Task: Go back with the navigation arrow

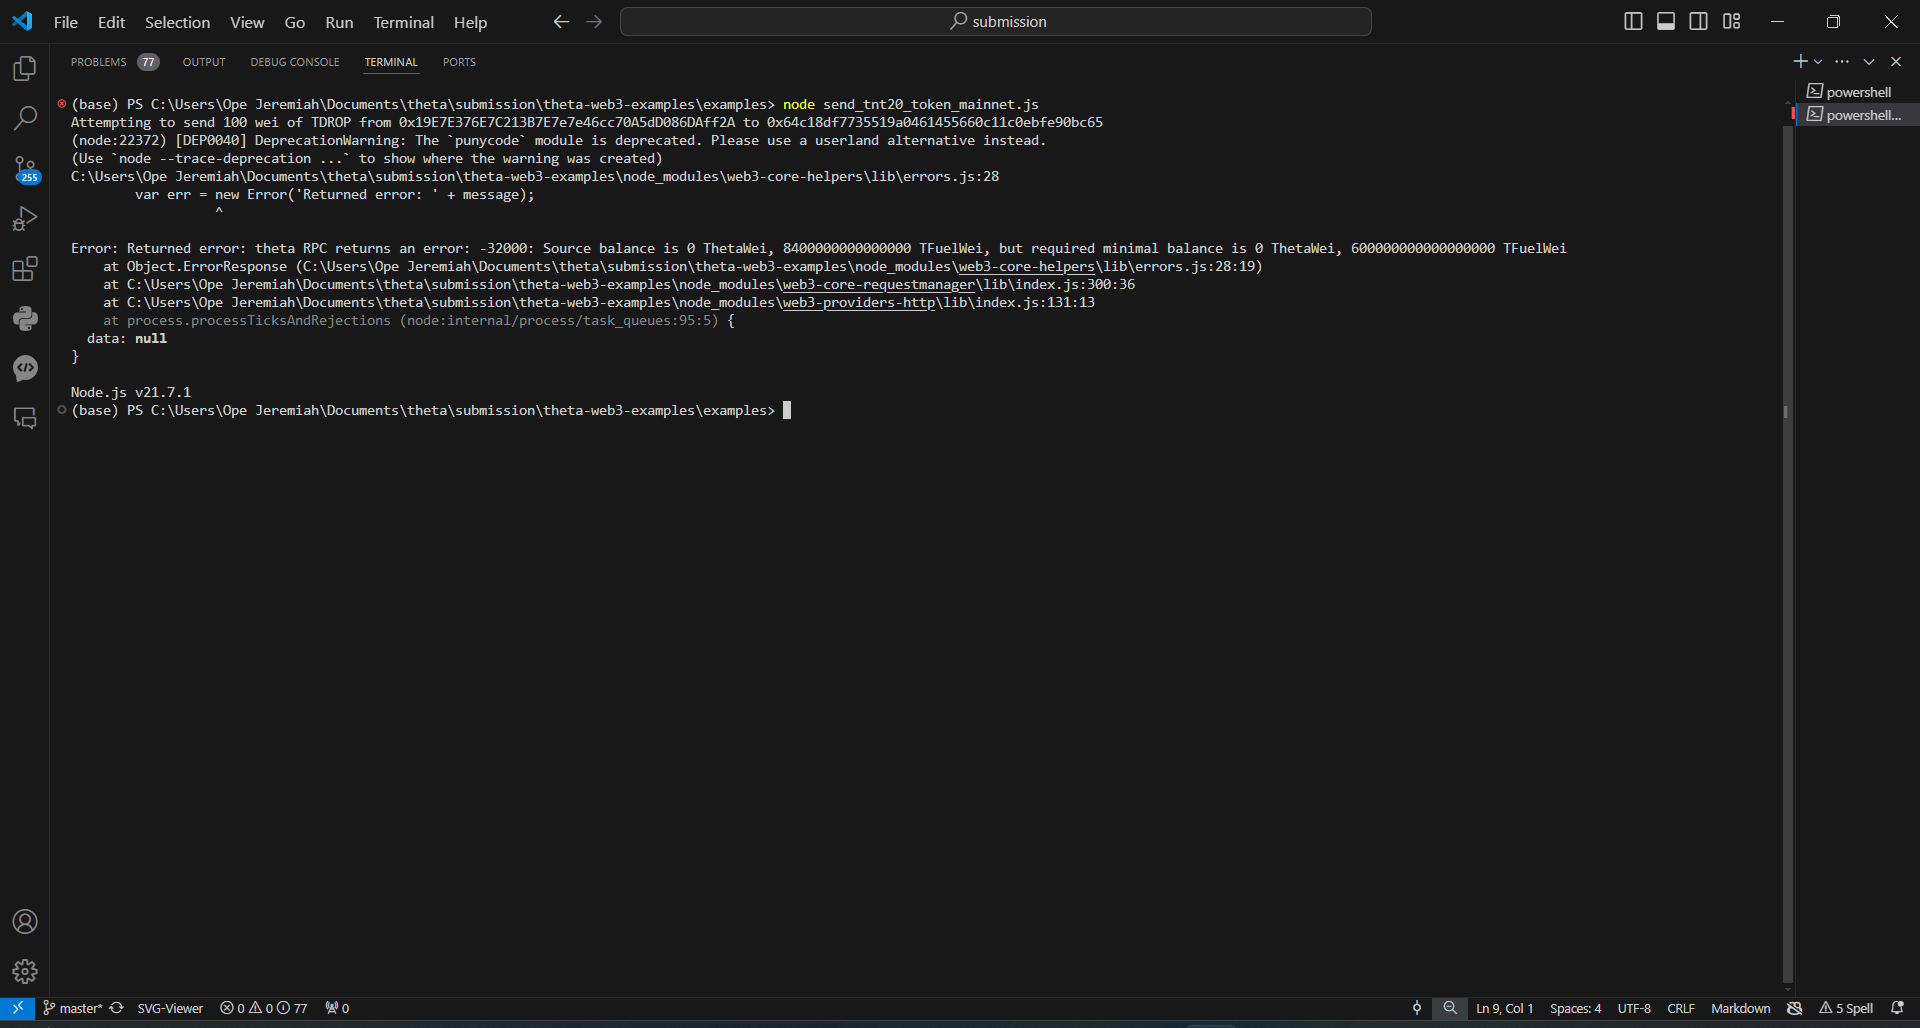Action: [561, 22]
